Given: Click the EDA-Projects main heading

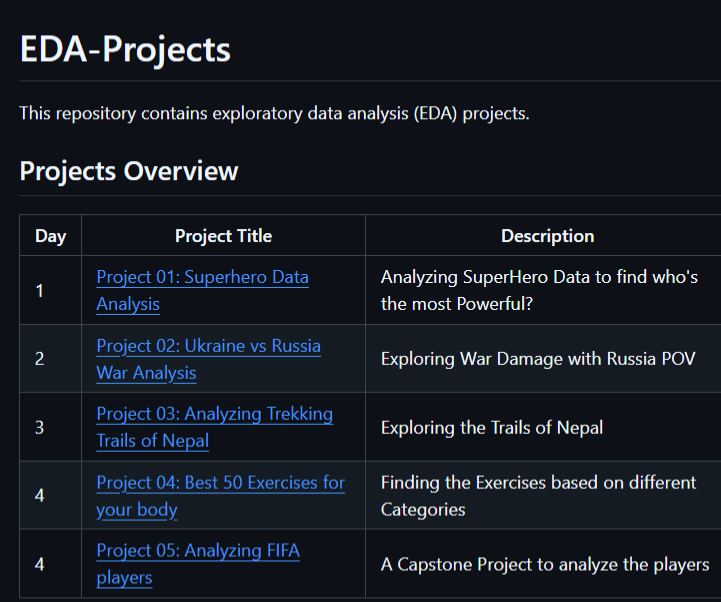Looking at the screenshot, I should (x=125, y=49).
